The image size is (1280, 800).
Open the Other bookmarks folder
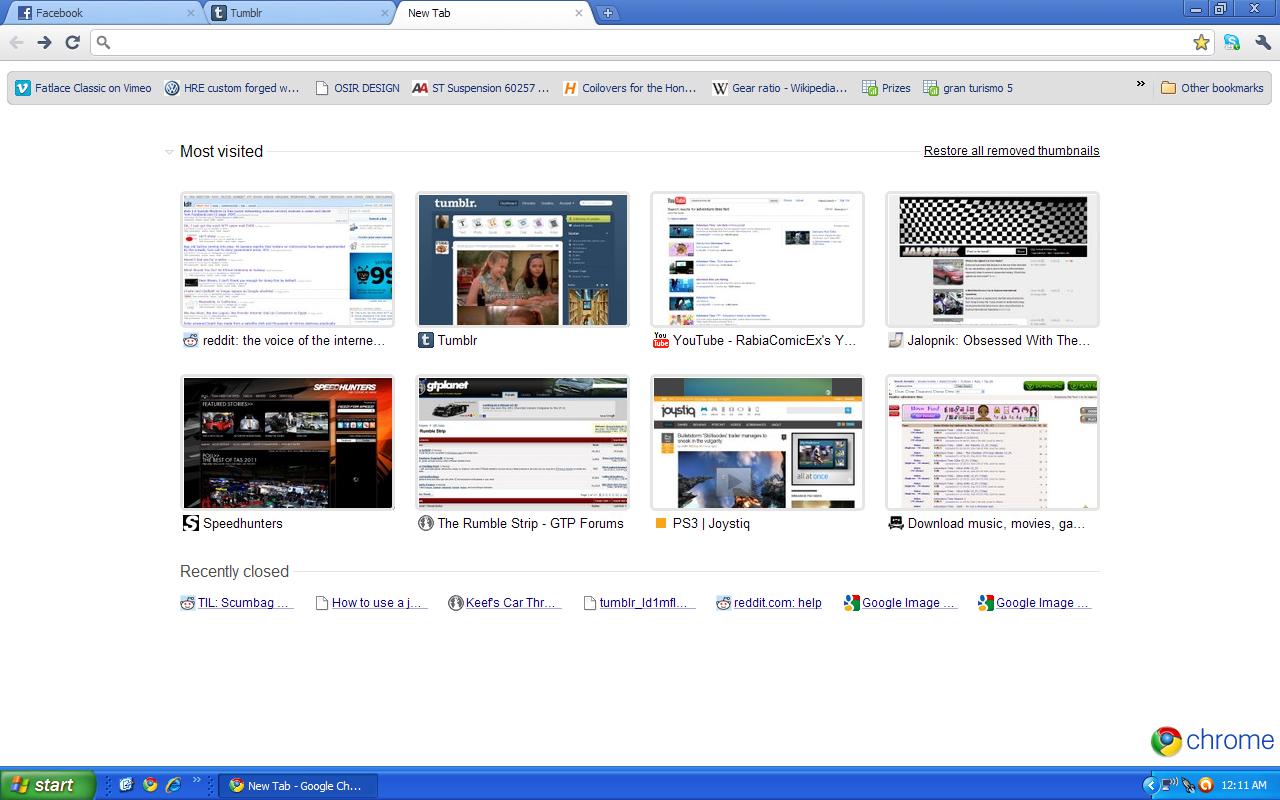pyautogui.click(x=1212, y=88)
